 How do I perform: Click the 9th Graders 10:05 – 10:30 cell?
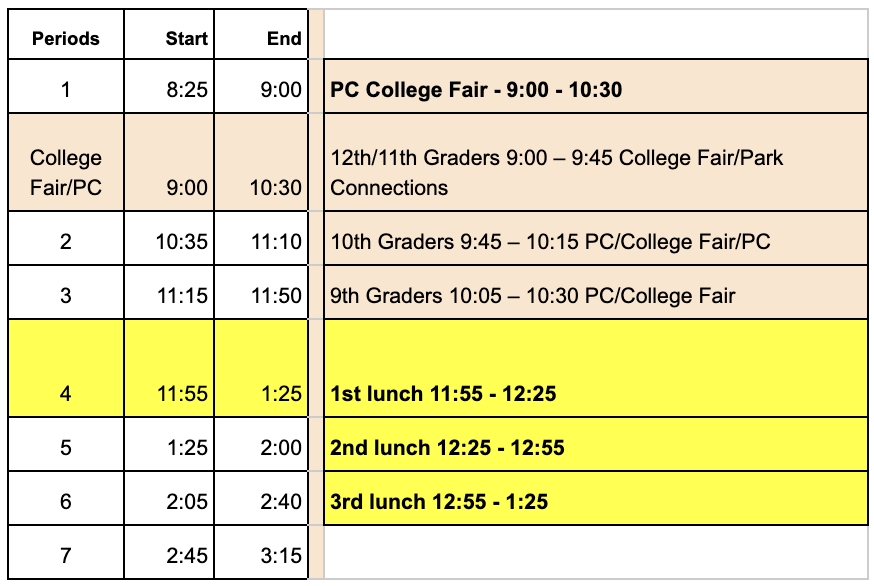[596, 292]
